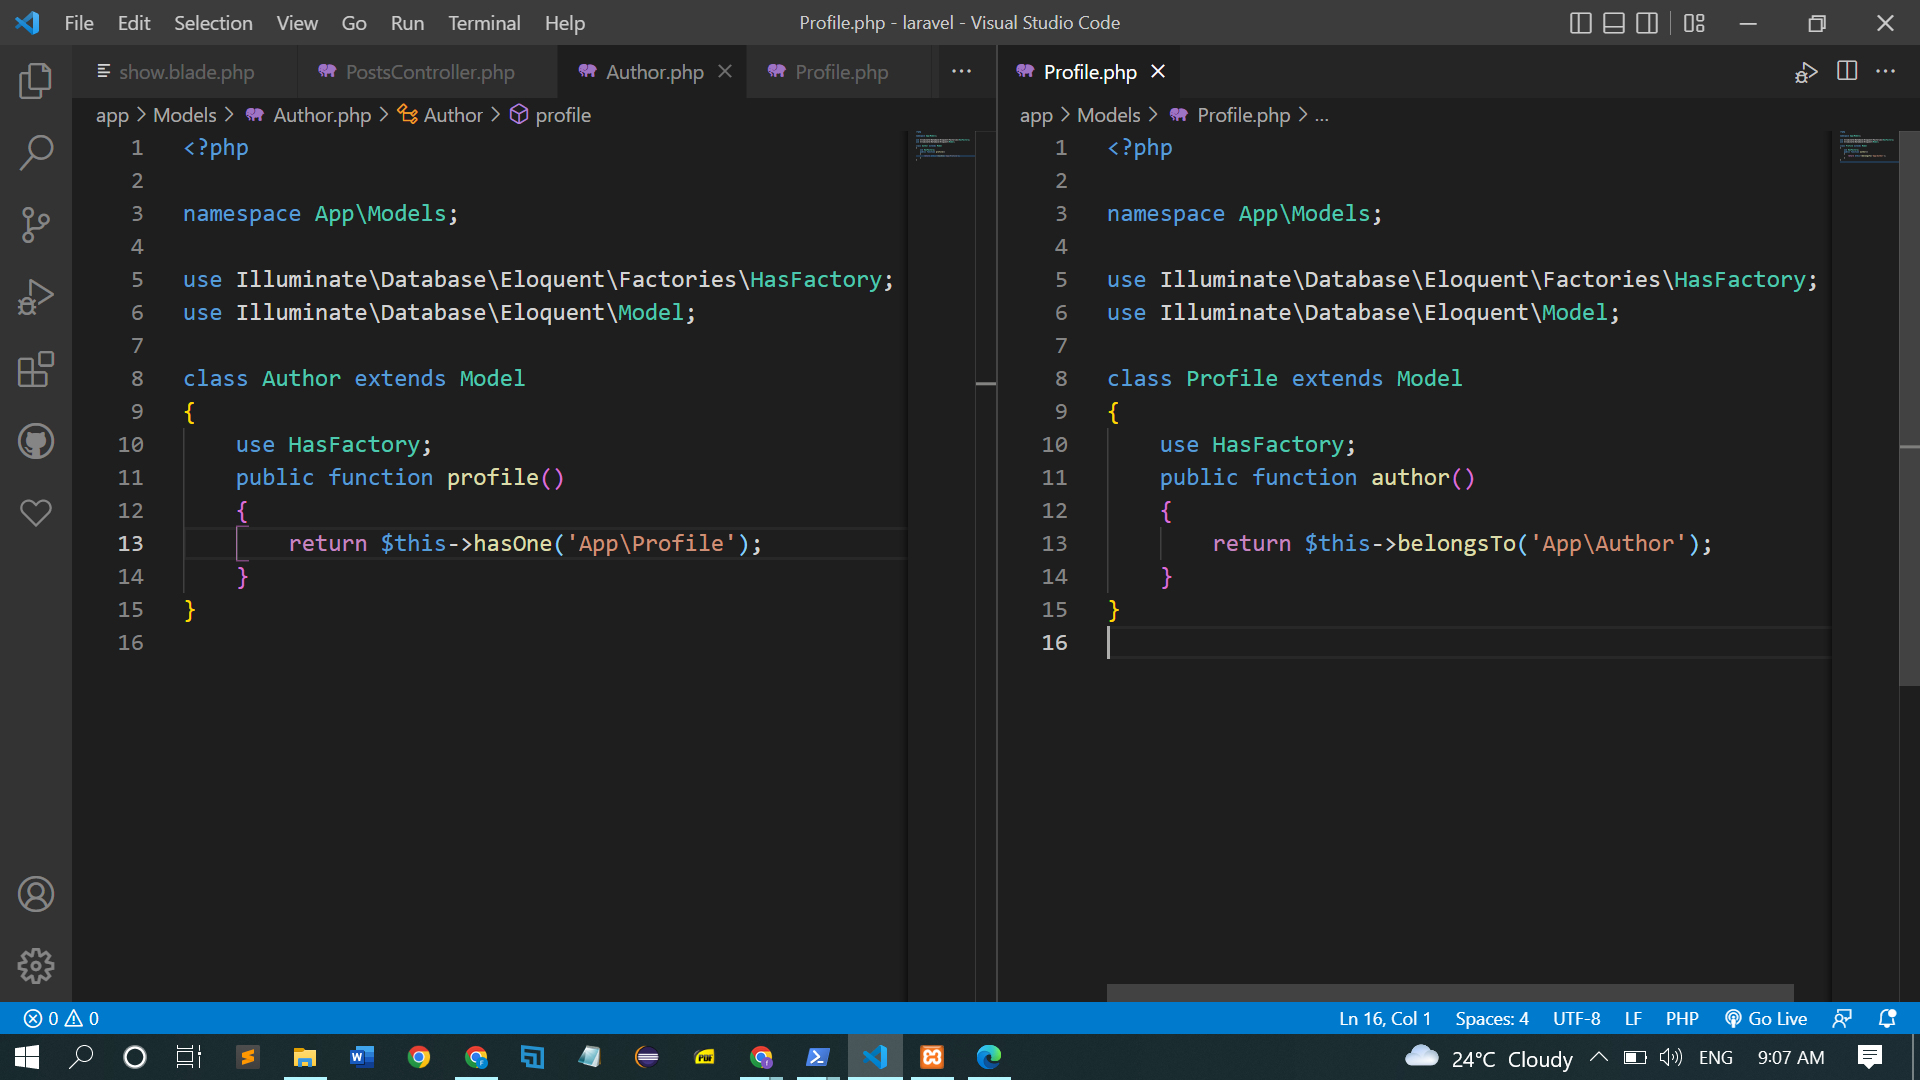Click the run/debug PHP file icon in right editor
This screenshot has height=1080, width=1920.
coord(1806,72)
